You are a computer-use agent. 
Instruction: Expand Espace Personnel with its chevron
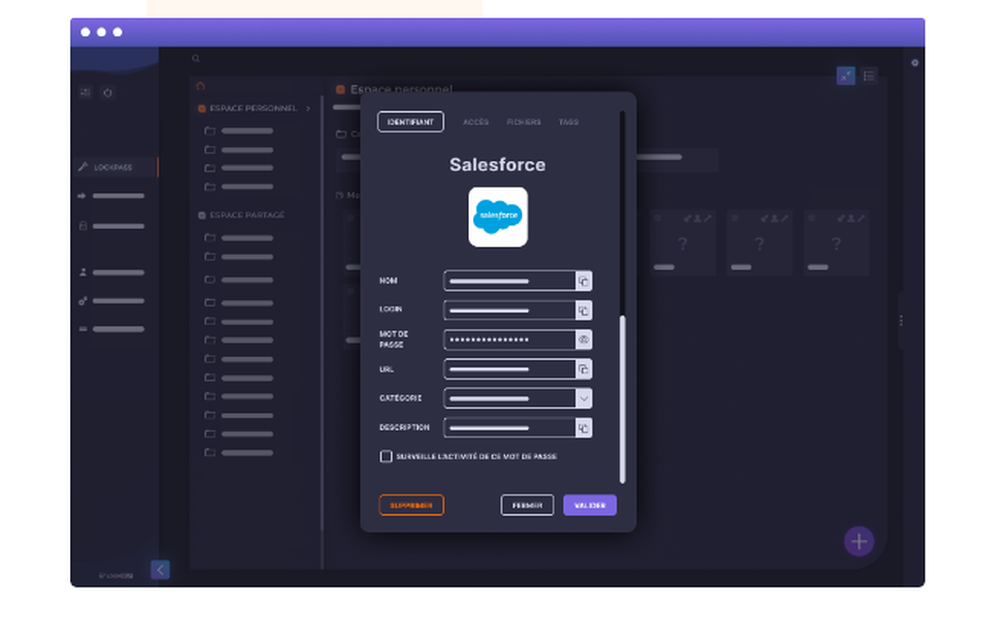(309, 108)
